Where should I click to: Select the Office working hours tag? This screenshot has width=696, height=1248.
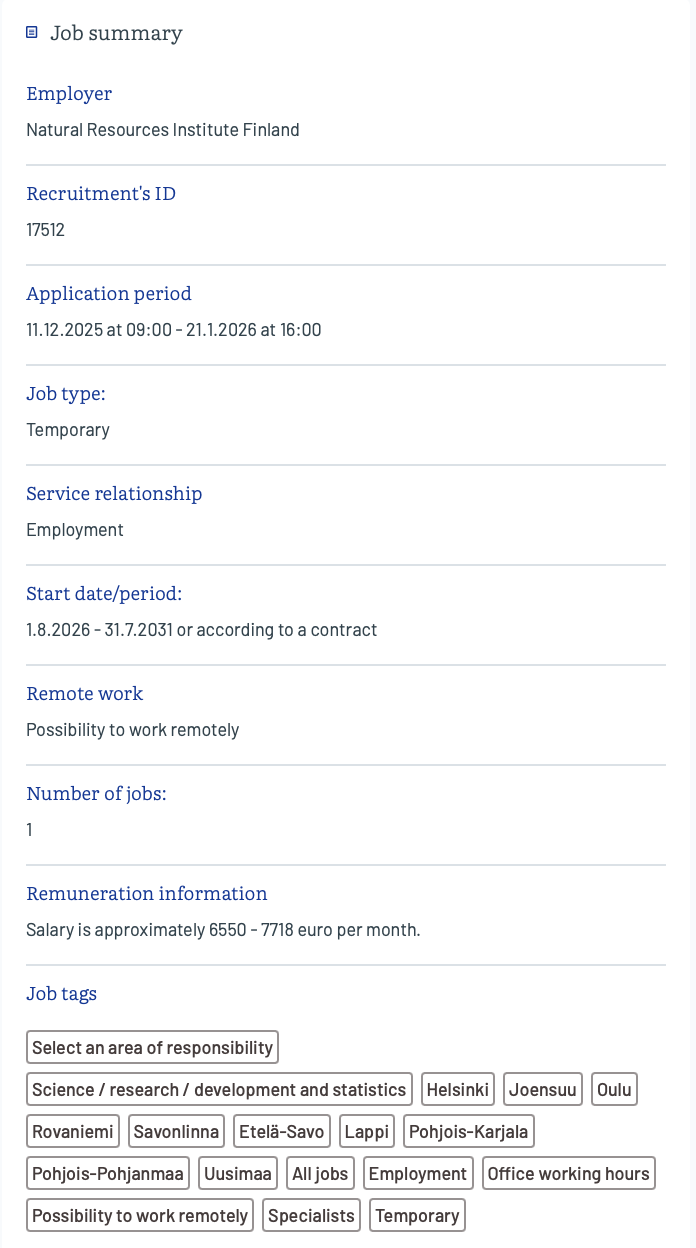click(568, 1174)
